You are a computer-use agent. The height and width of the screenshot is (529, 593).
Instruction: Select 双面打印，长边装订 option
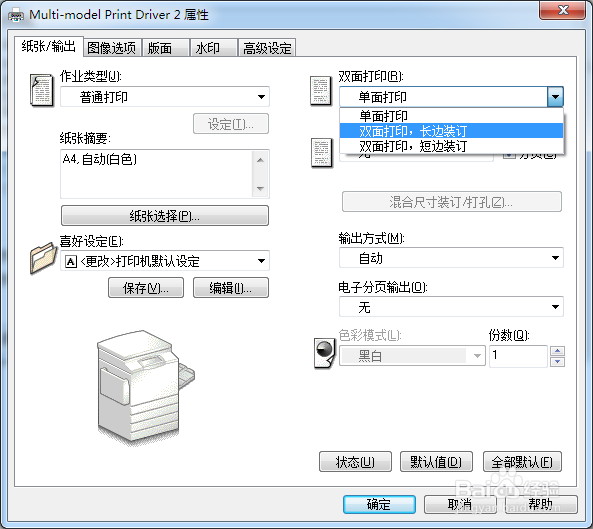(451, 131)
